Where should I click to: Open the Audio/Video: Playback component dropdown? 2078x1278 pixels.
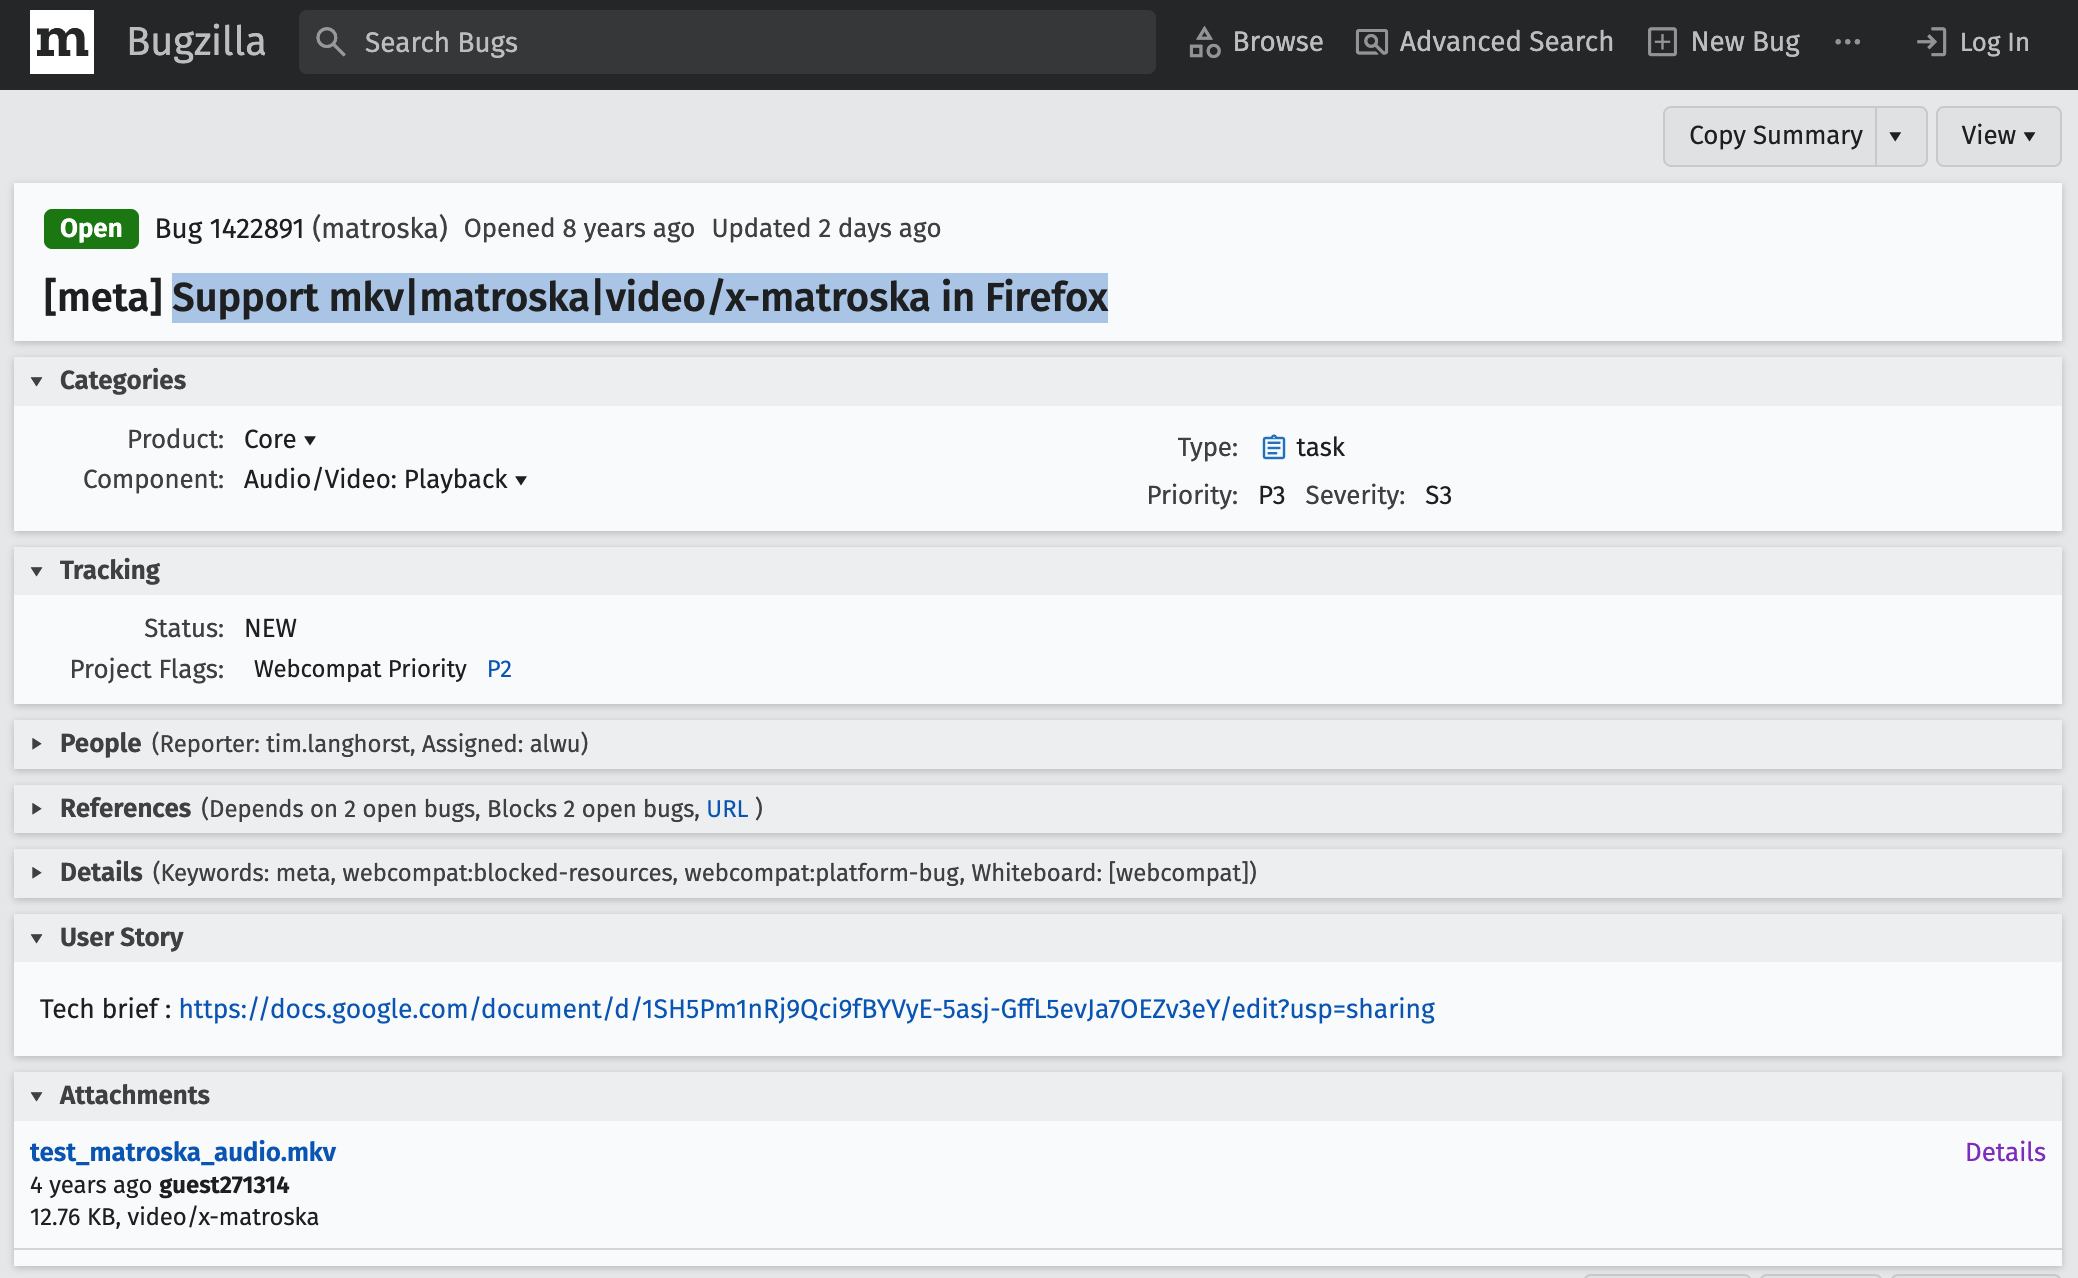tap(385, 480)
